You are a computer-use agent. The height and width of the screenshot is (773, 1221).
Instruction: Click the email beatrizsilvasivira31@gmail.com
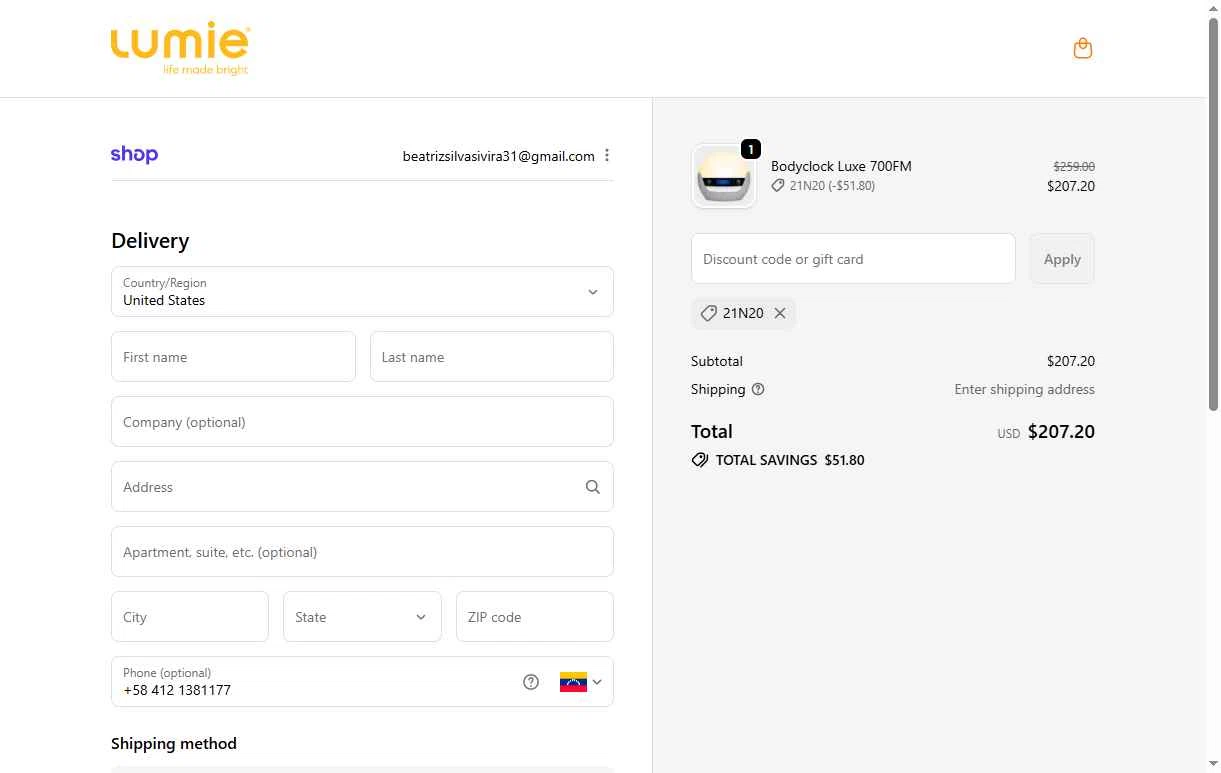pos(498,156)
